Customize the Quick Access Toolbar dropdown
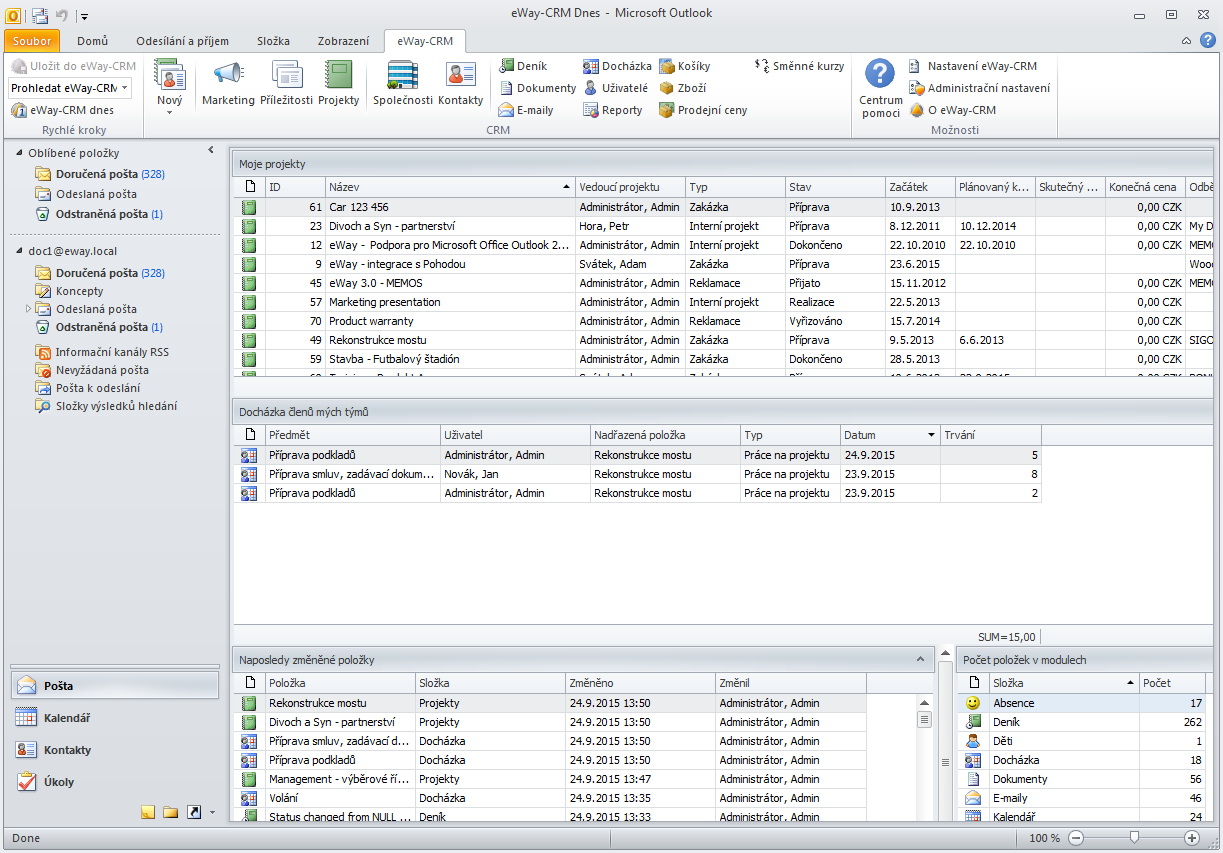 coord(85,16)
